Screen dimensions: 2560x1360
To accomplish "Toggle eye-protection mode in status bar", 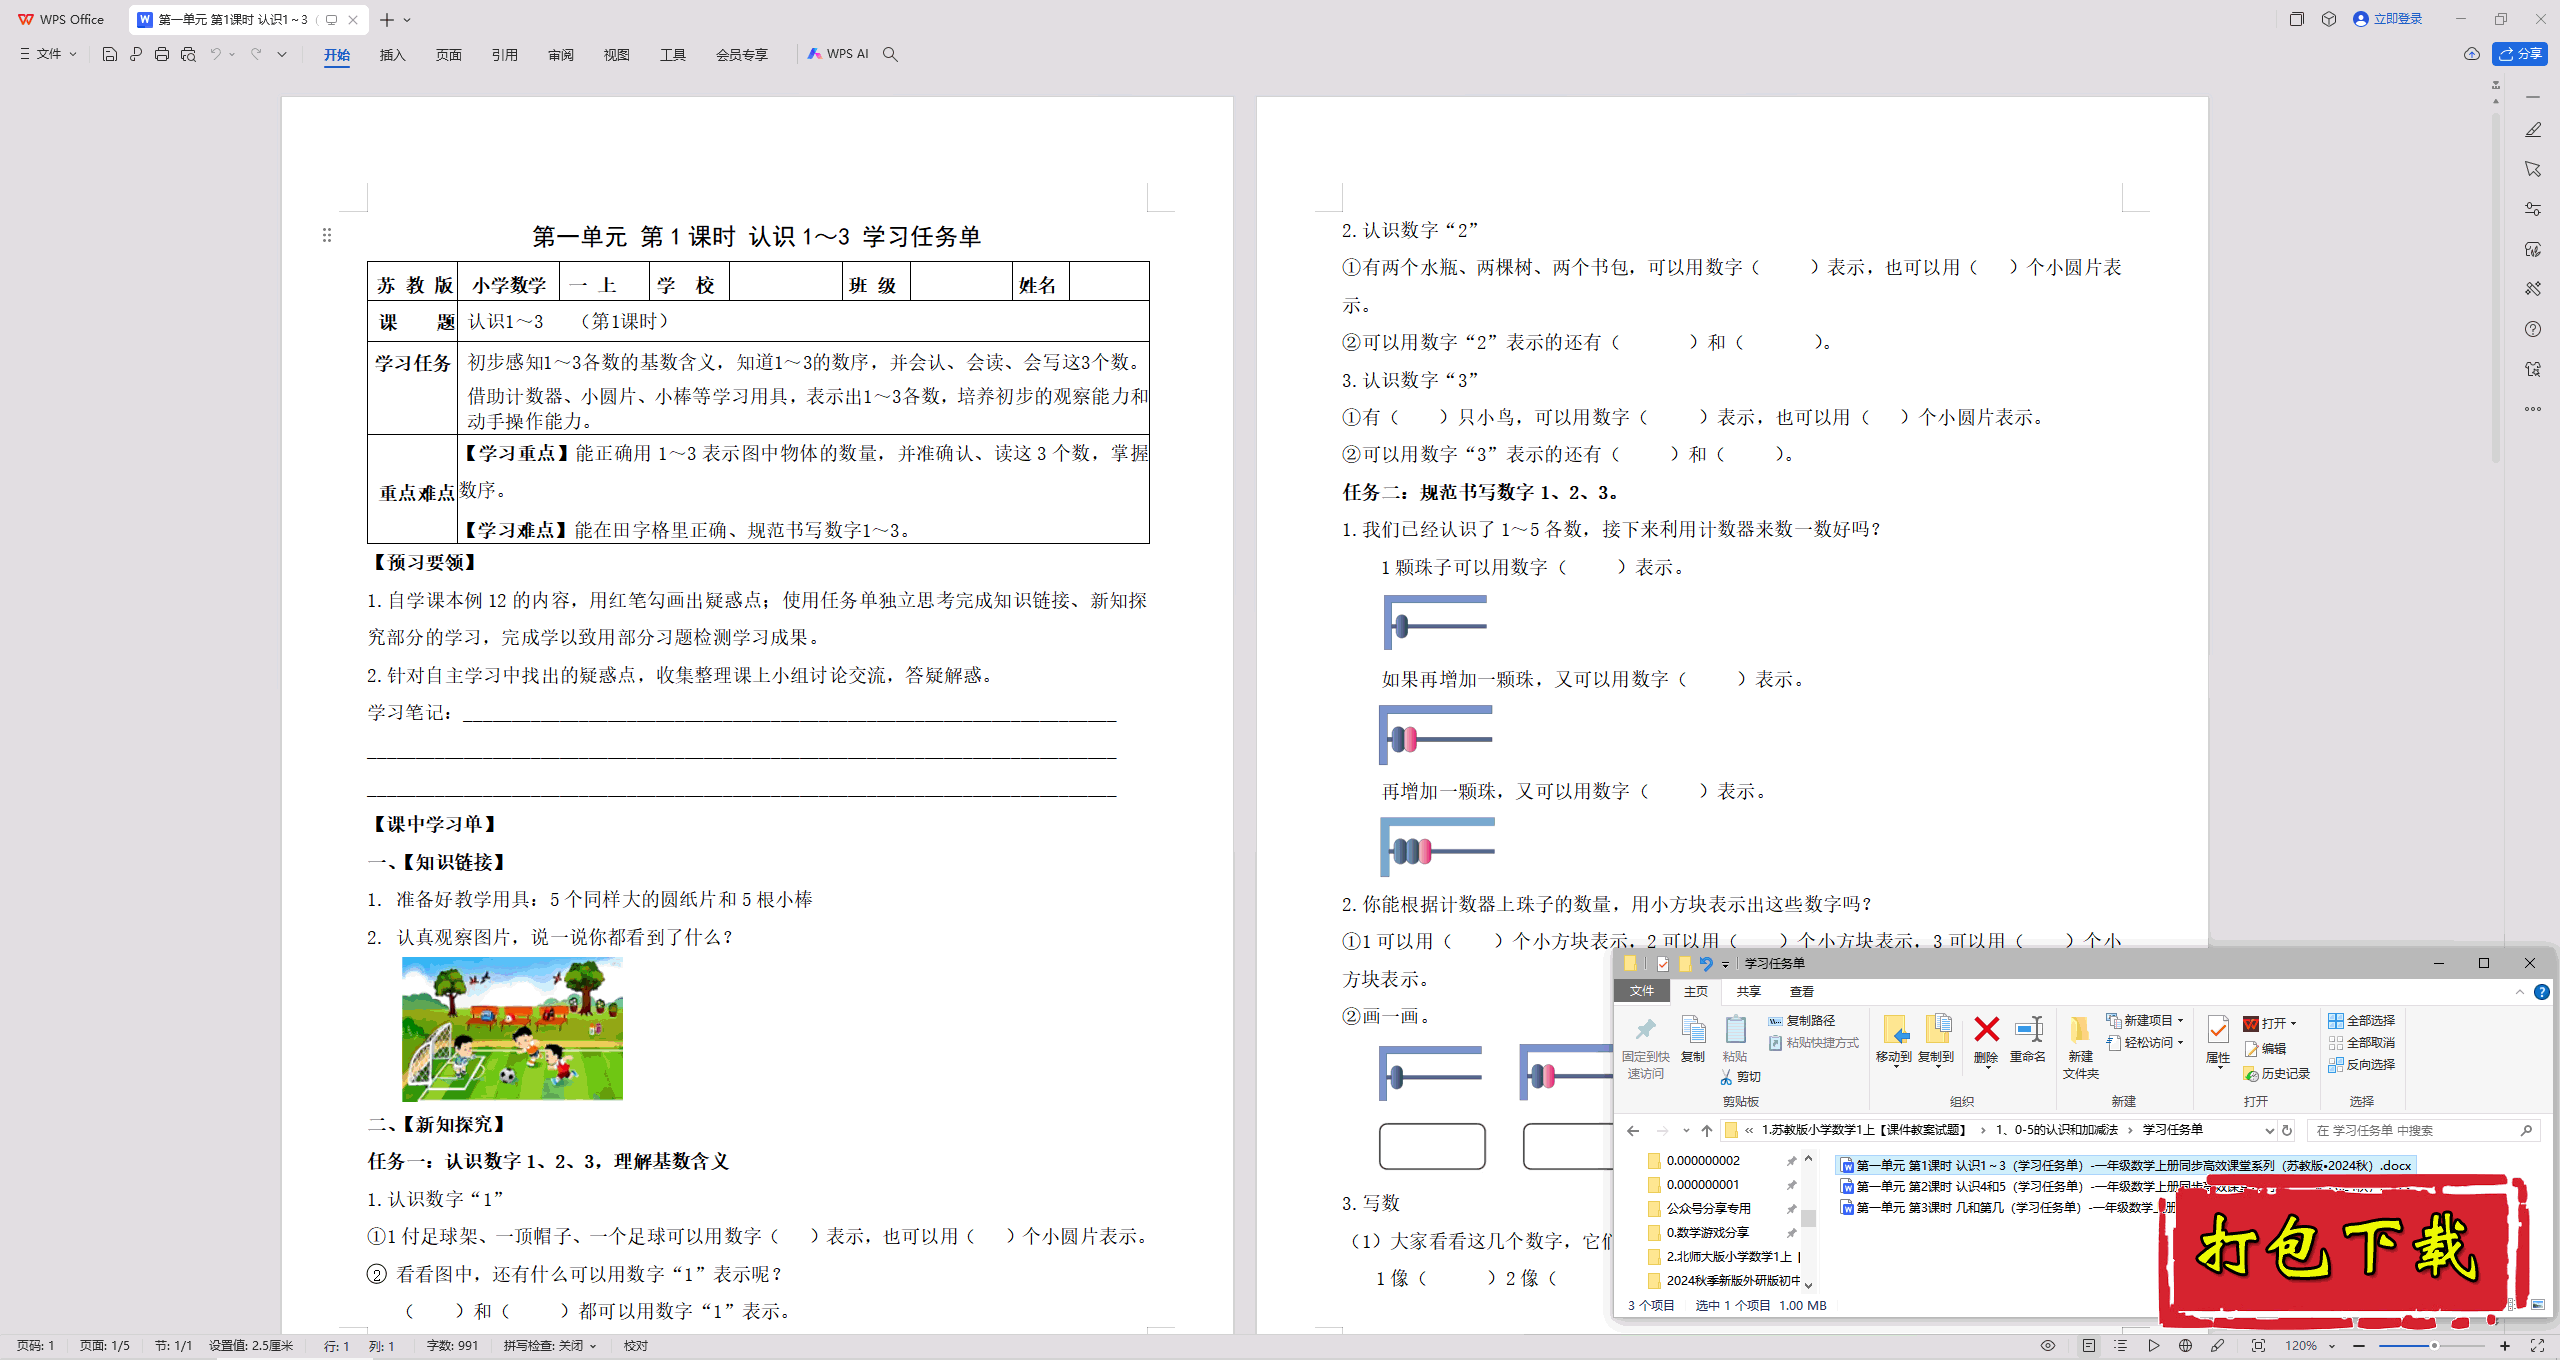I will (x=2048, y=1346).
